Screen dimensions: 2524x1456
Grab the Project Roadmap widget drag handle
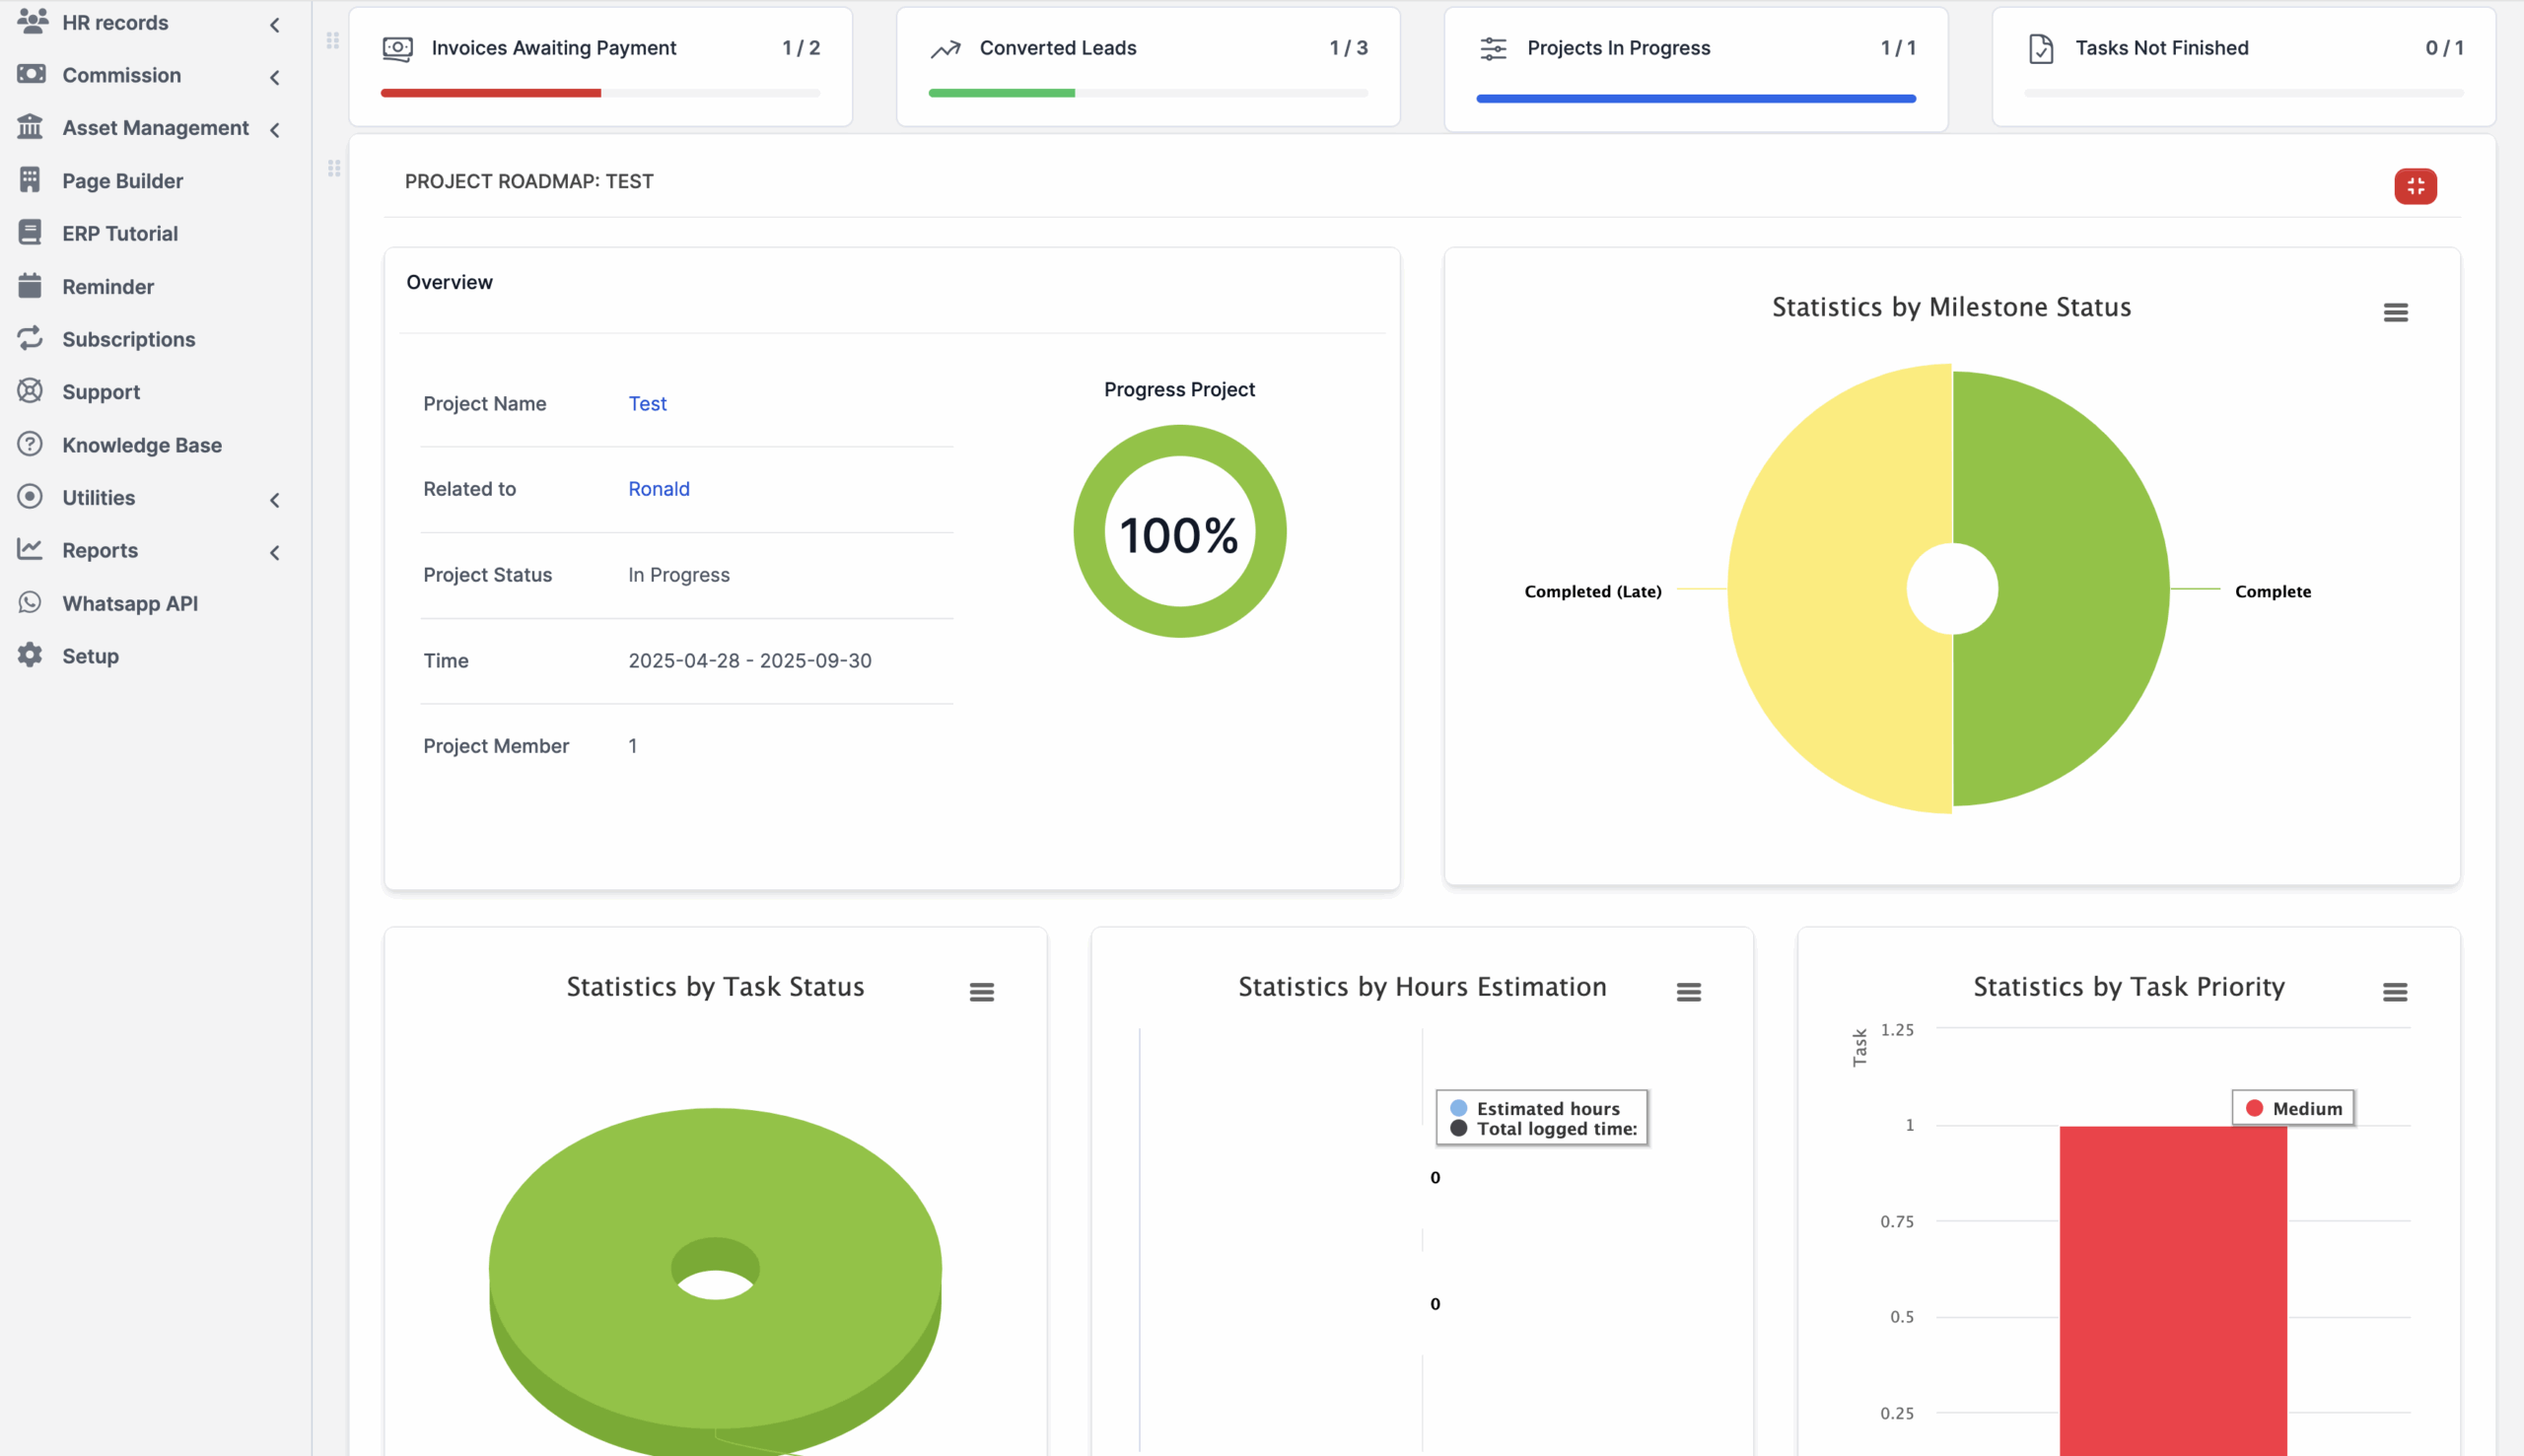[334, 169]
